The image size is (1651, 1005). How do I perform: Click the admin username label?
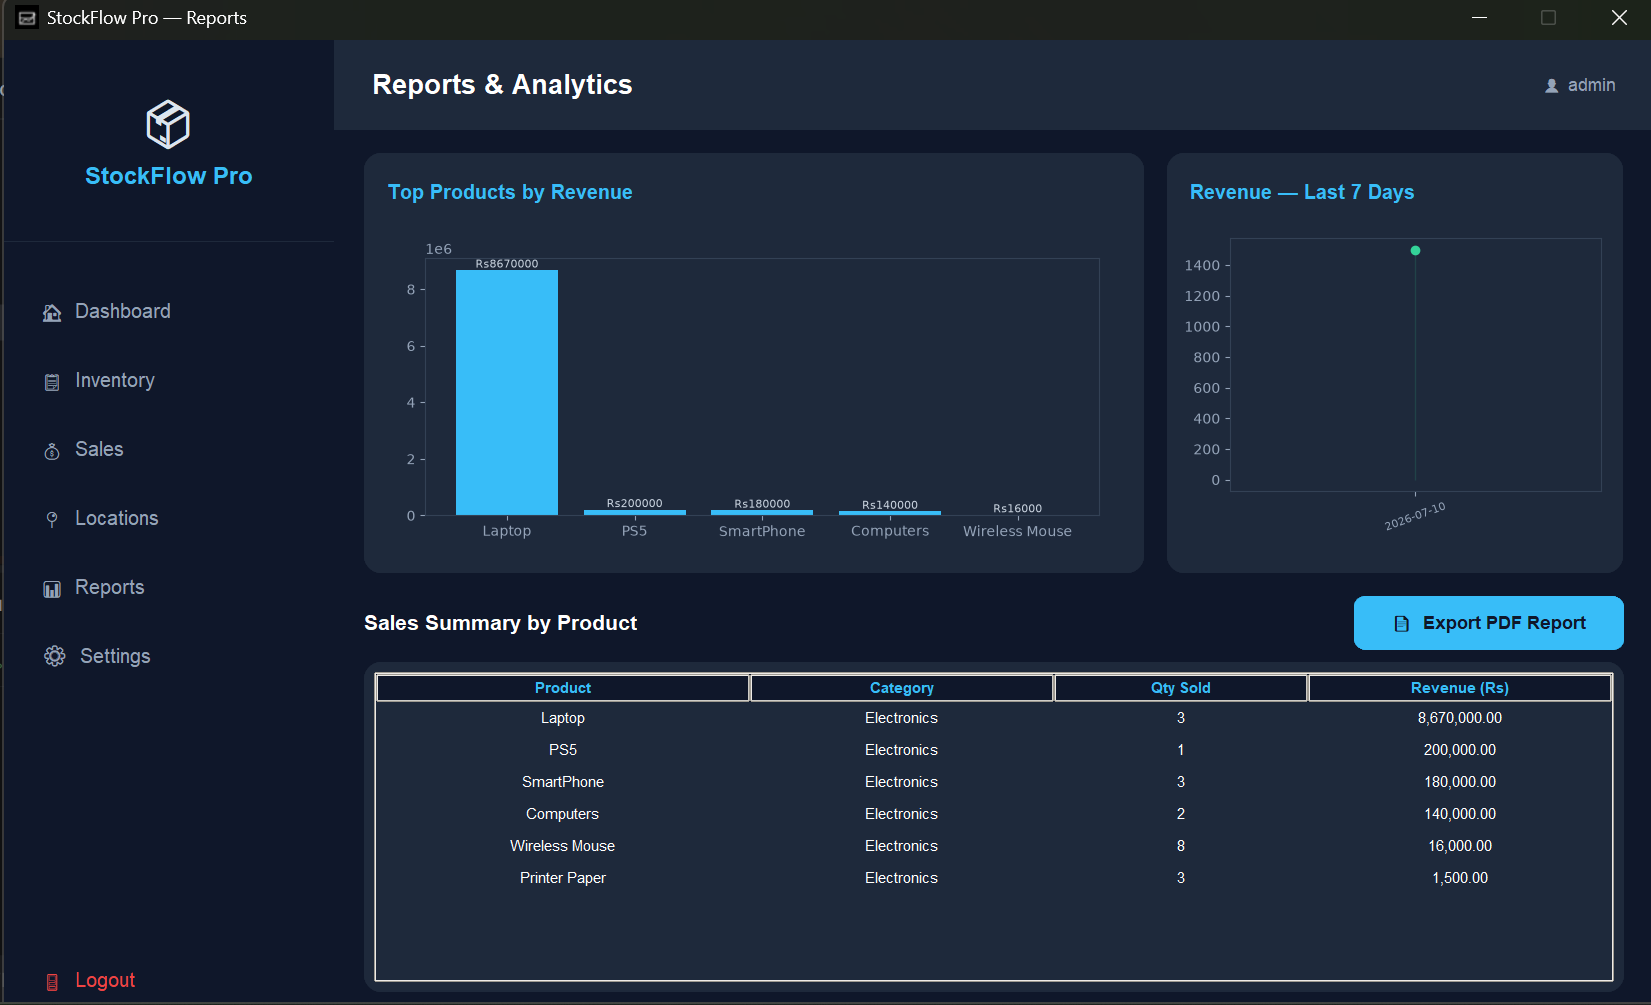1591,85
